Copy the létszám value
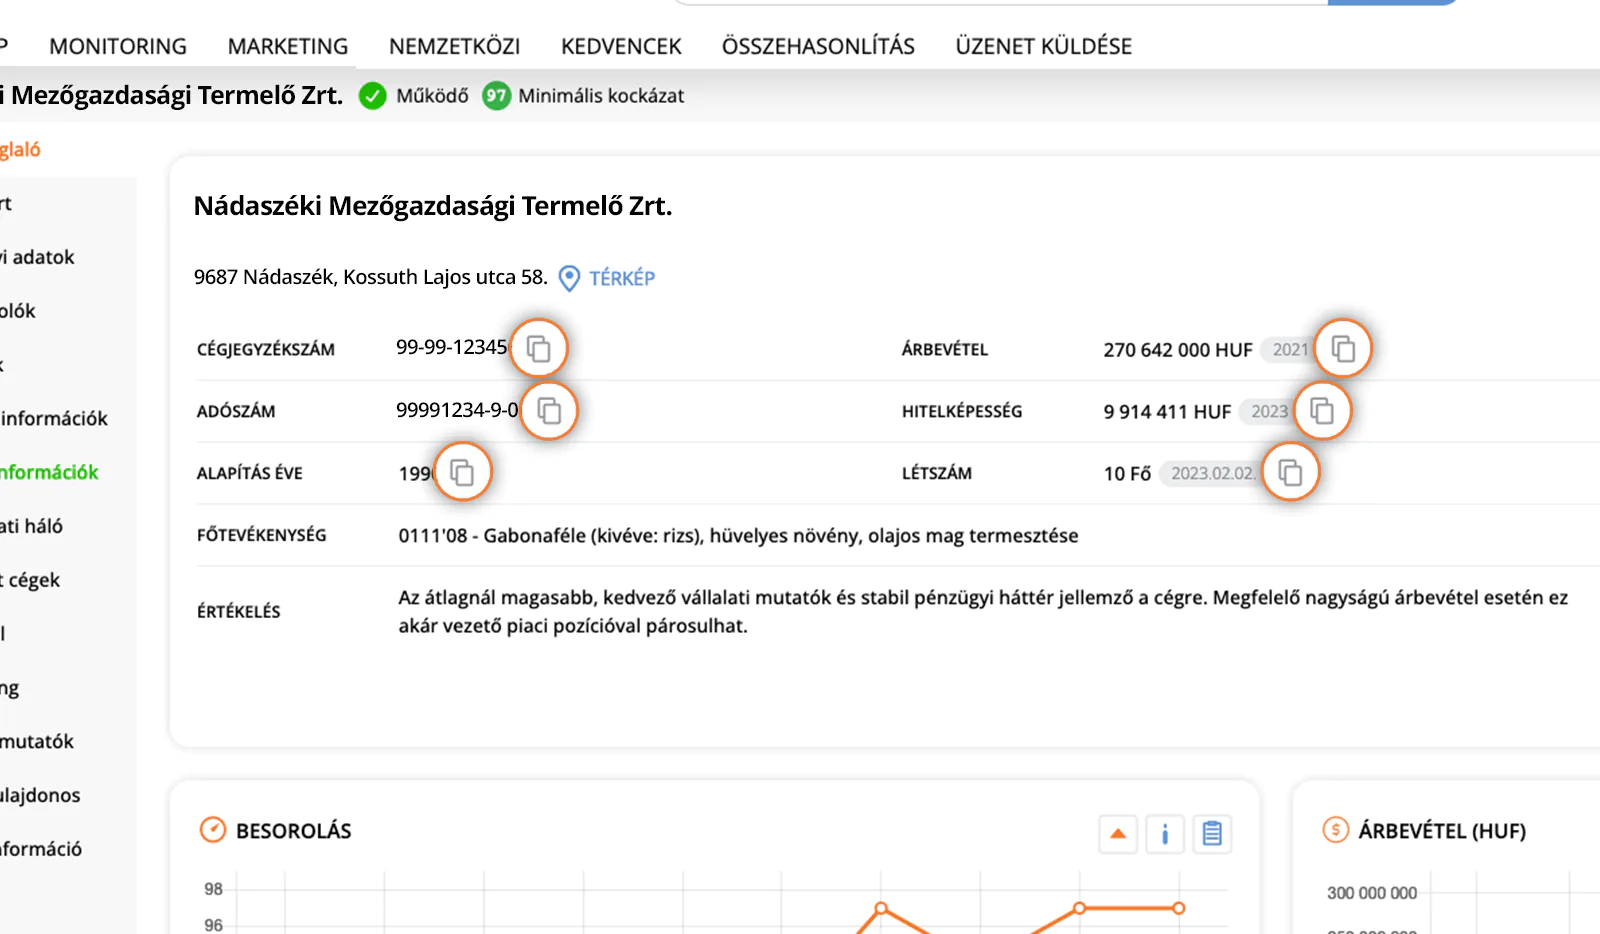Image resolution: width=1600 pixels, height=934 pixels. [x=1291, y=471]
